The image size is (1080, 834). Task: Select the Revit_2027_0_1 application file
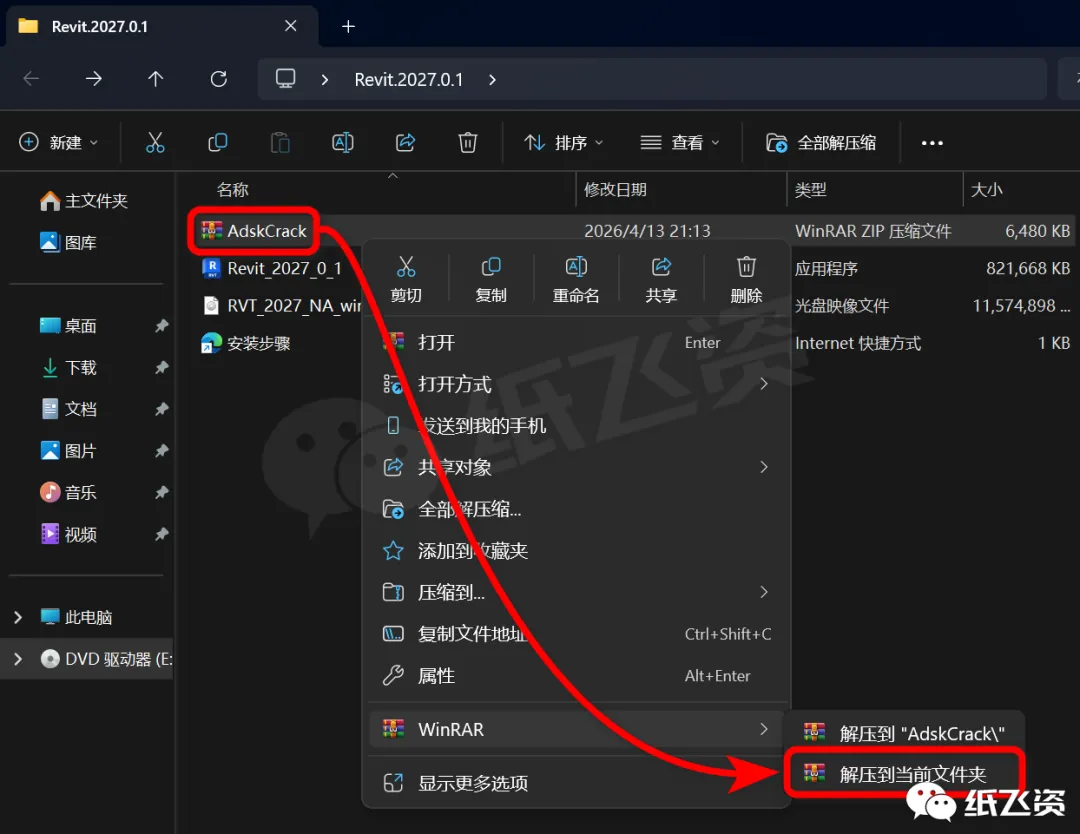click(x=271, y=269)
